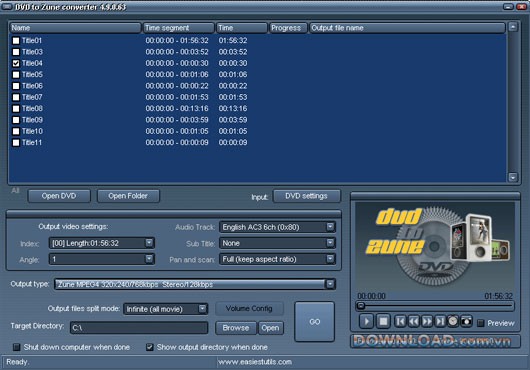
Task: Click the 01:56:32 end time in preview
Action: [x=499, y=296]
